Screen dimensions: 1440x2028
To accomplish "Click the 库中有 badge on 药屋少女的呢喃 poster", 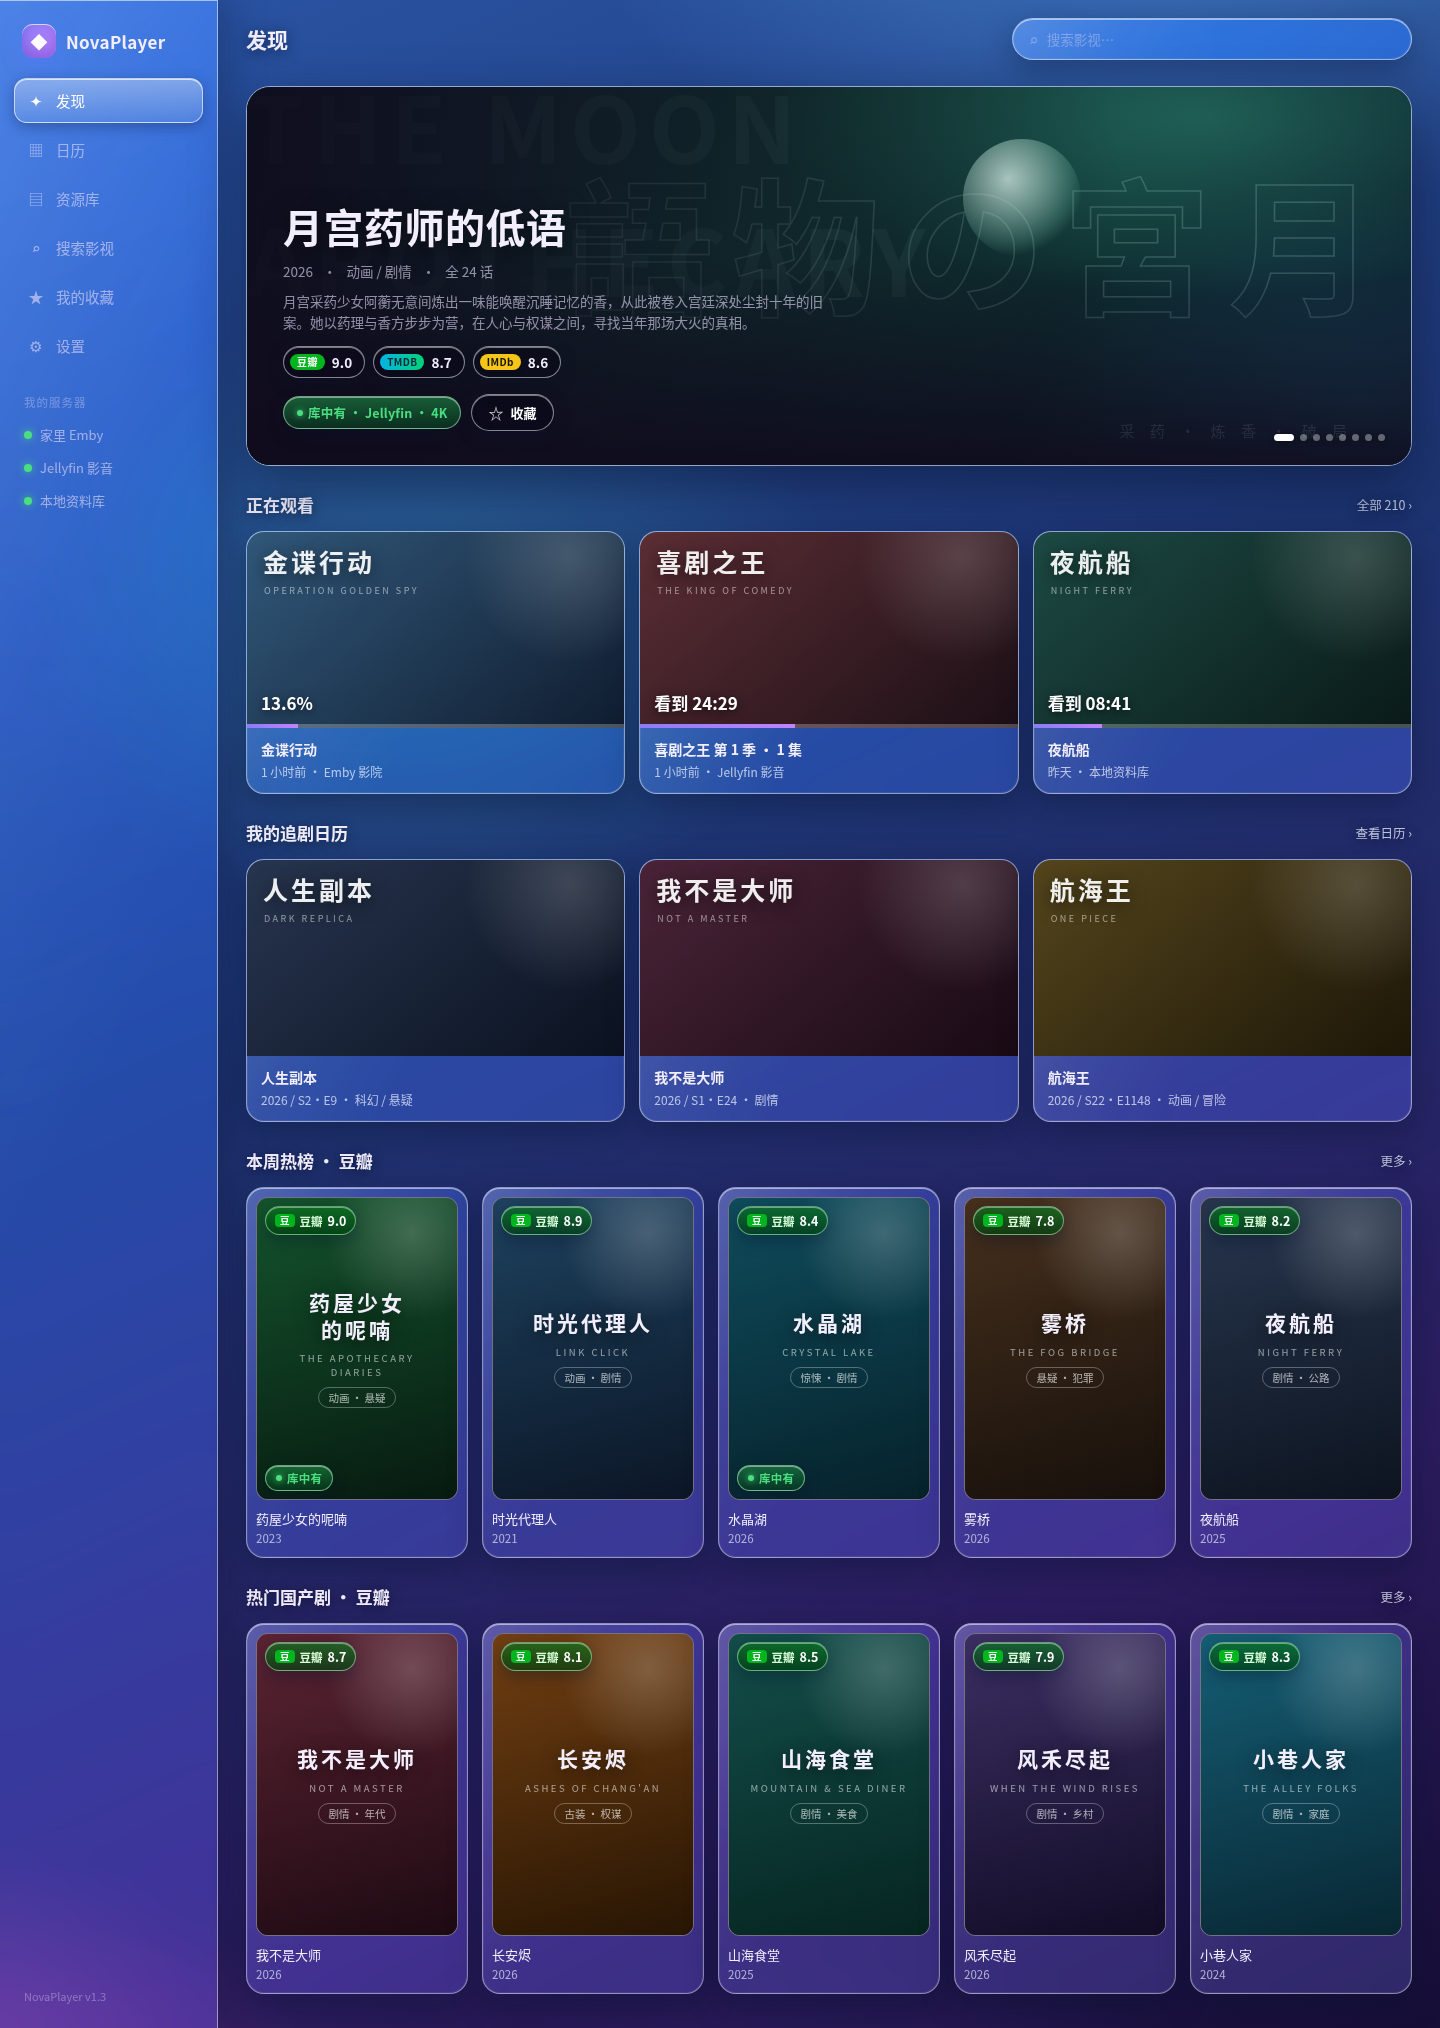I will tap(299, 1478).
